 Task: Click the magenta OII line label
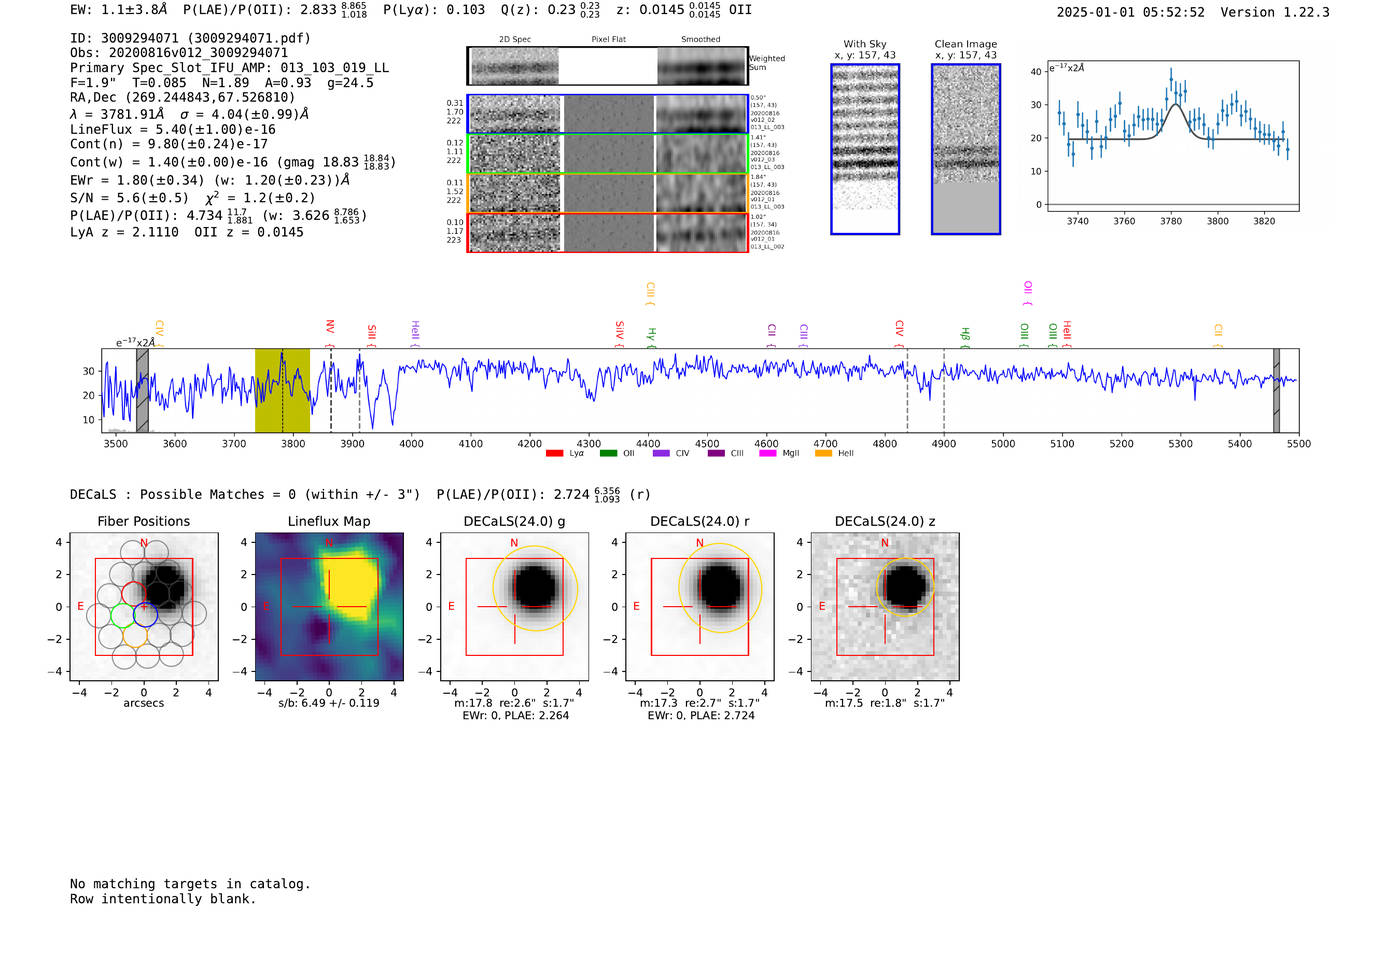(1028, 292)
